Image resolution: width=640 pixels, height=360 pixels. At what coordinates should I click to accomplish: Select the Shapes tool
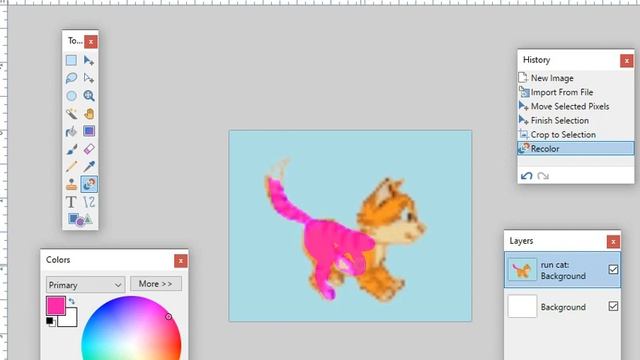[80, 220]
